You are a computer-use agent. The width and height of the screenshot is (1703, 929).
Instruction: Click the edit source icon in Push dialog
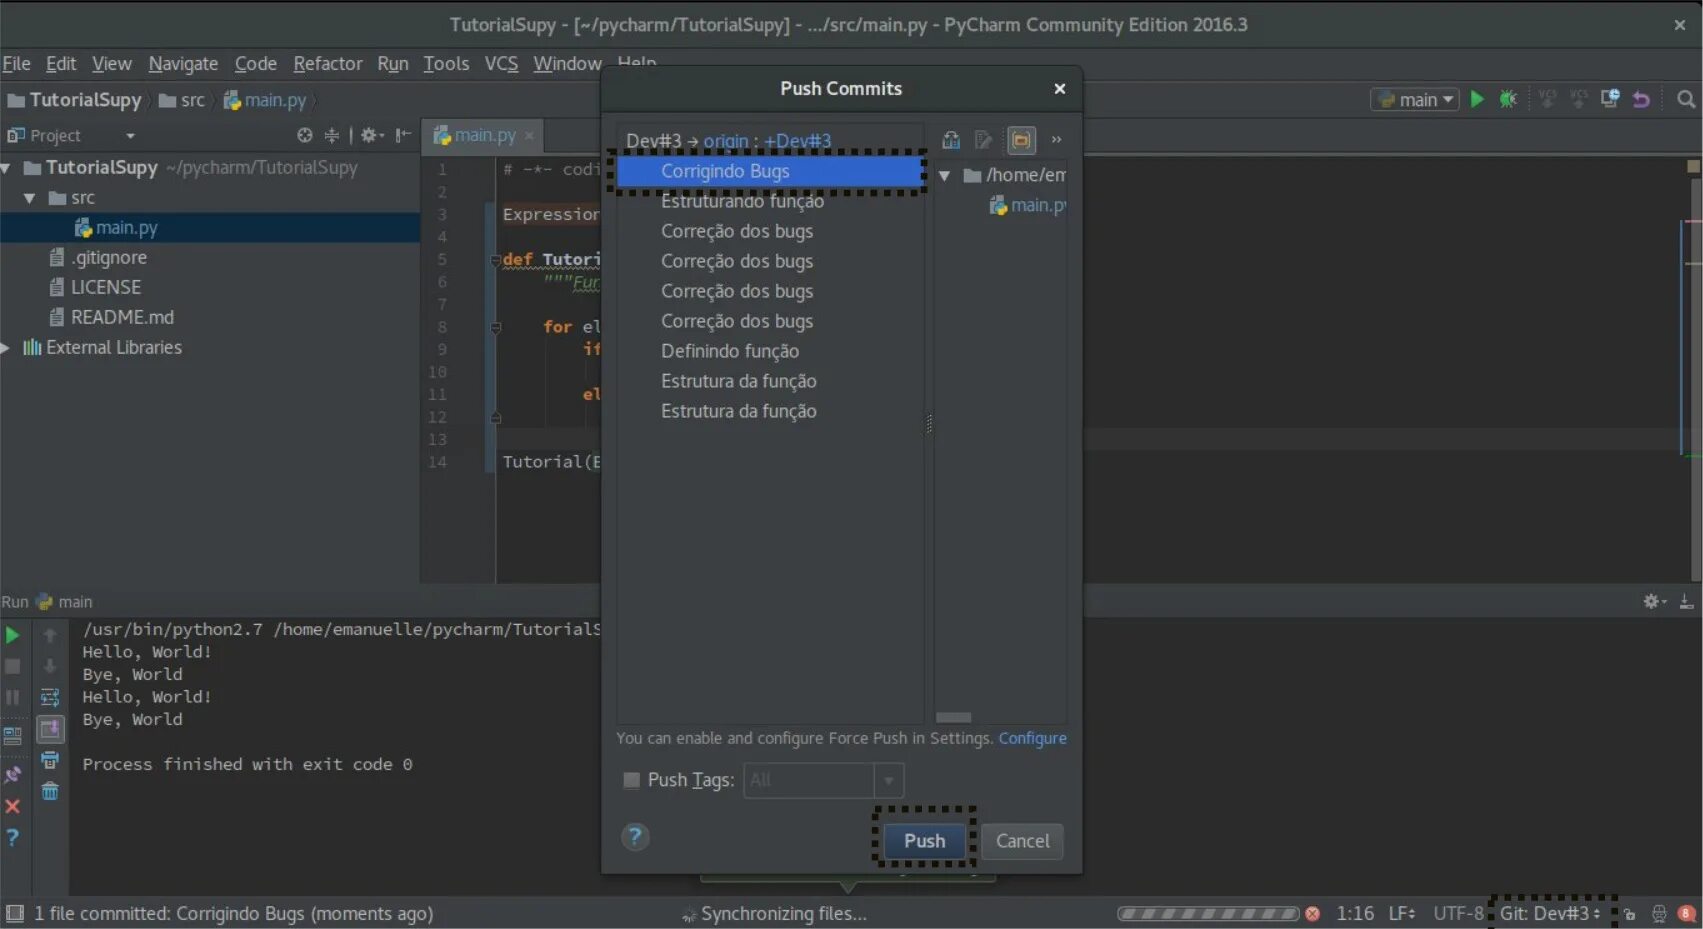pos(984,140)
